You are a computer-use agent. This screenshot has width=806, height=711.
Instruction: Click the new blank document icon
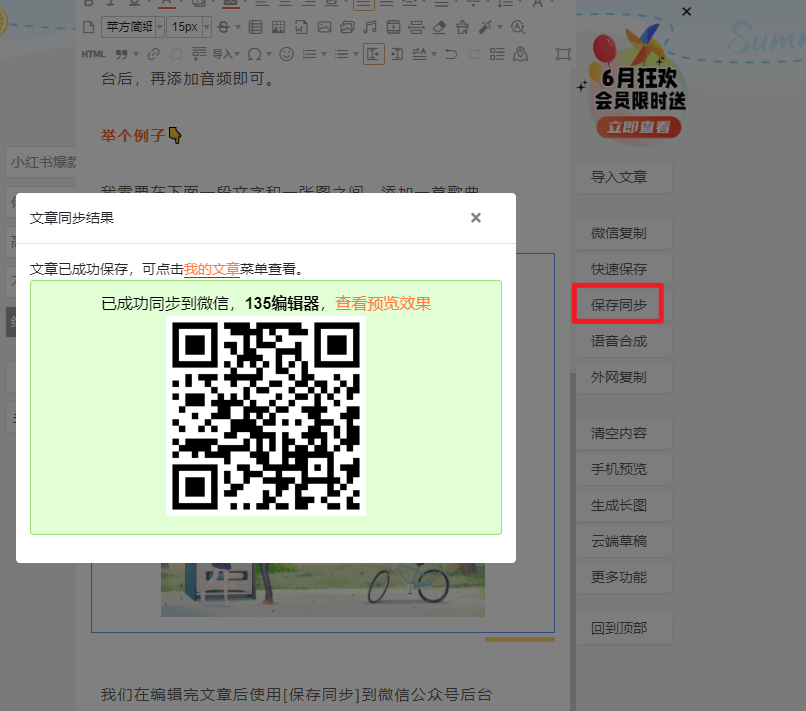pyautogui.click(x=88, y=27)
